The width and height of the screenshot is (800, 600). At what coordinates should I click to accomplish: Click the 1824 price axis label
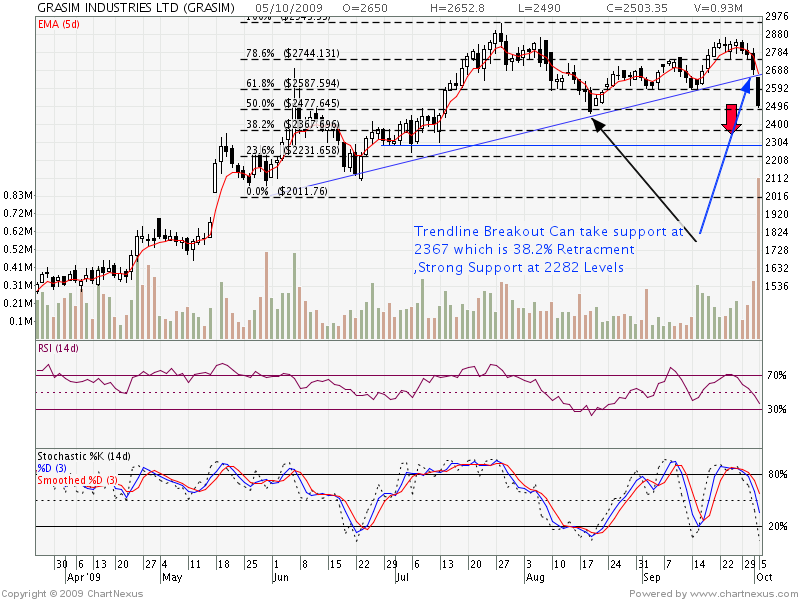click(x=777, y=232)
